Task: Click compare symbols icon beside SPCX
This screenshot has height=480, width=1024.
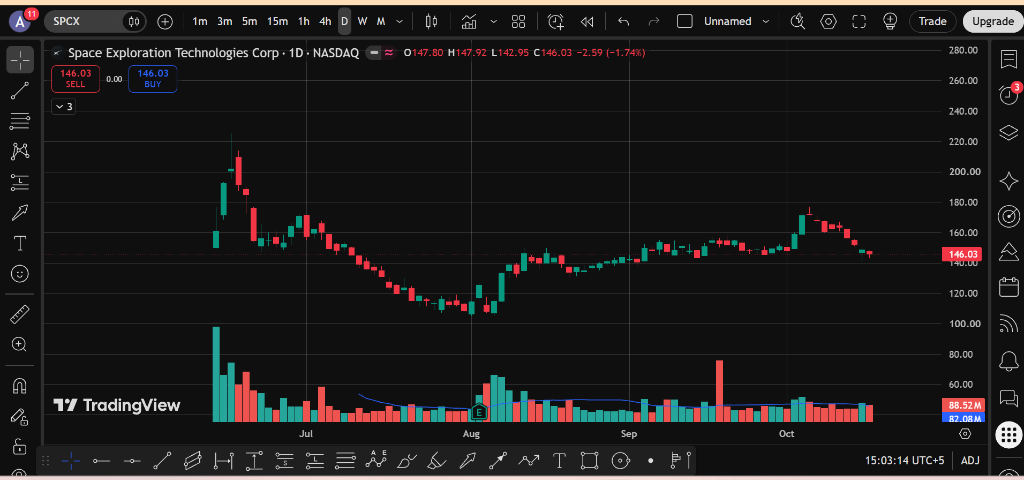Action: coord(134,22)
